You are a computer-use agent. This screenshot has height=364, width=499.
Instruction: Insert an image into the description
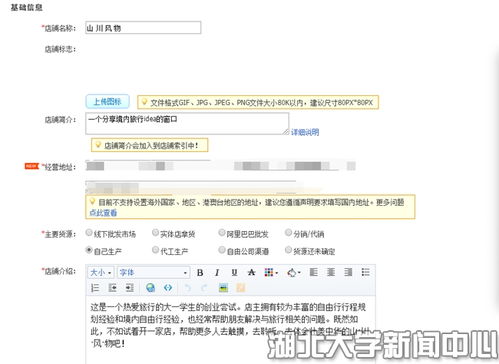(x=223, y=288)
